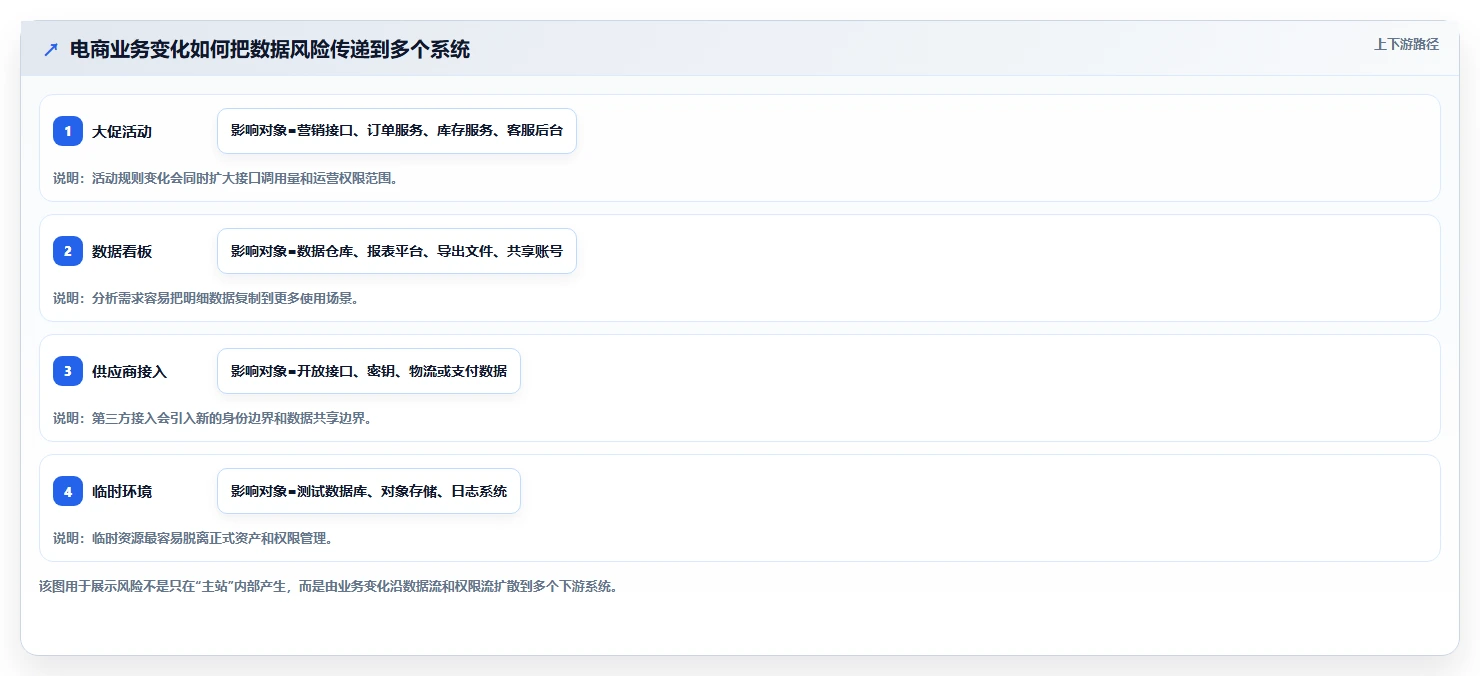This screenshot has height=676, width=1480.
Task: Select the 数据看板 heading
Action: coord(122,251)
